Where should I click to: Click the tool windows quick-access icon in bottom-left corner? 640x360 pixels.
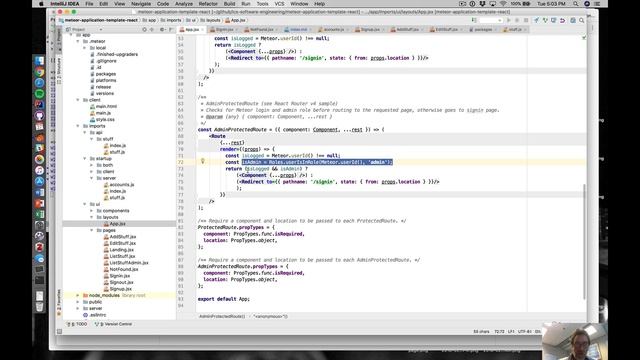coord(59,331)
